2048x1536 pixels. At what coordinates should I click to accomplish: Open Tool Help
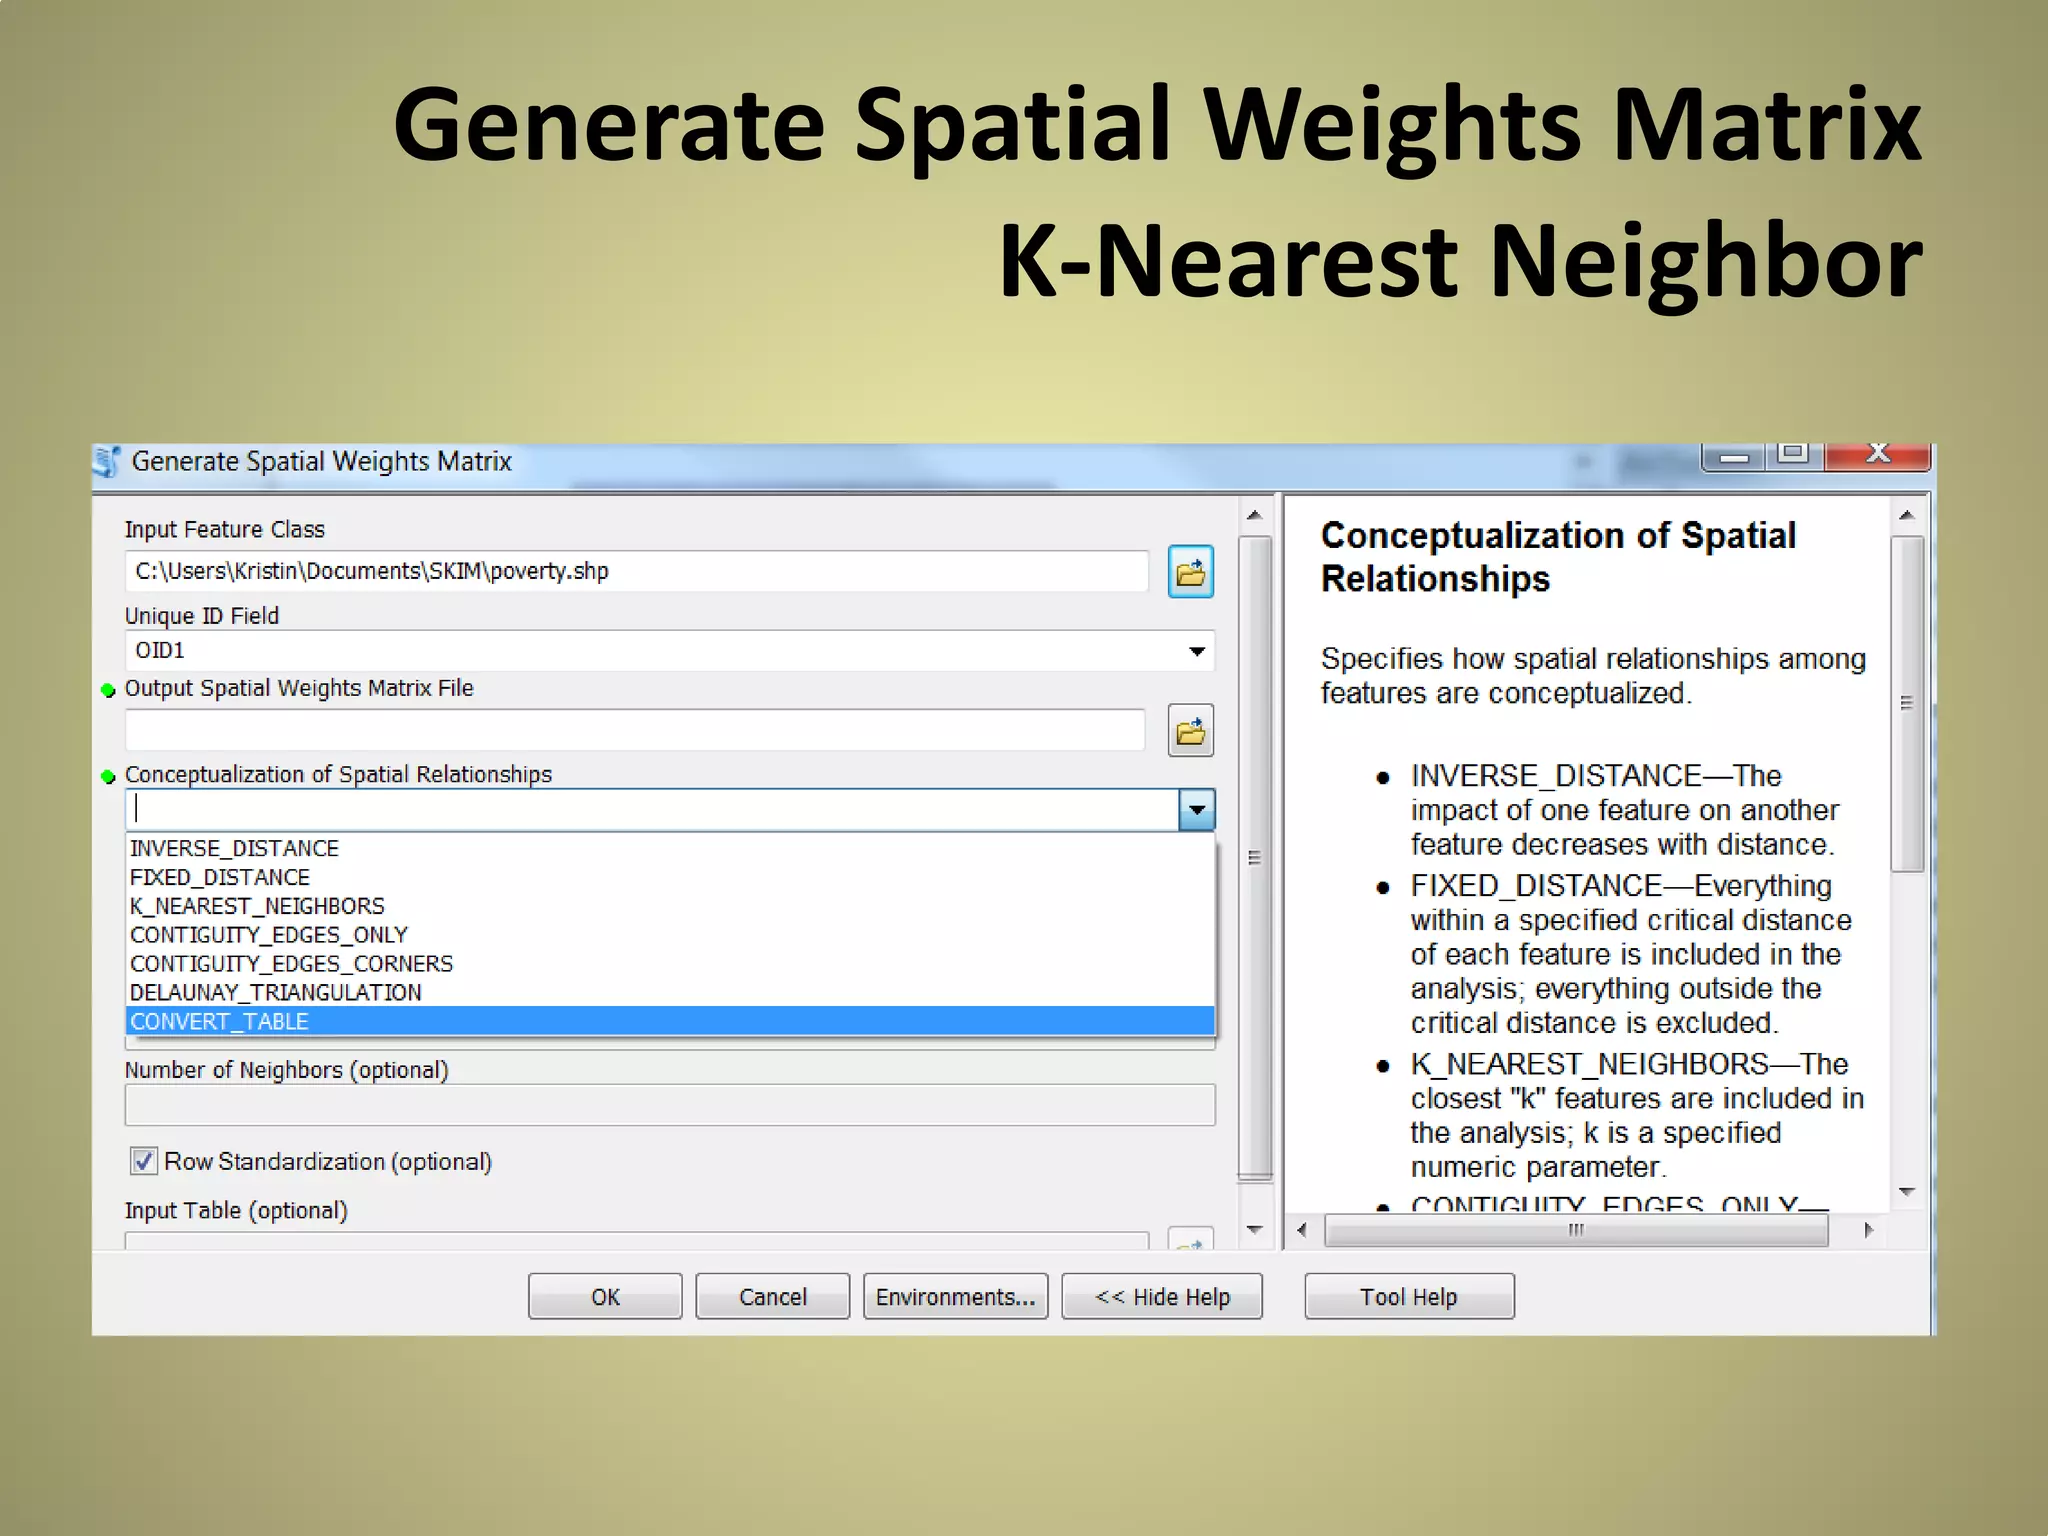1409,1297
